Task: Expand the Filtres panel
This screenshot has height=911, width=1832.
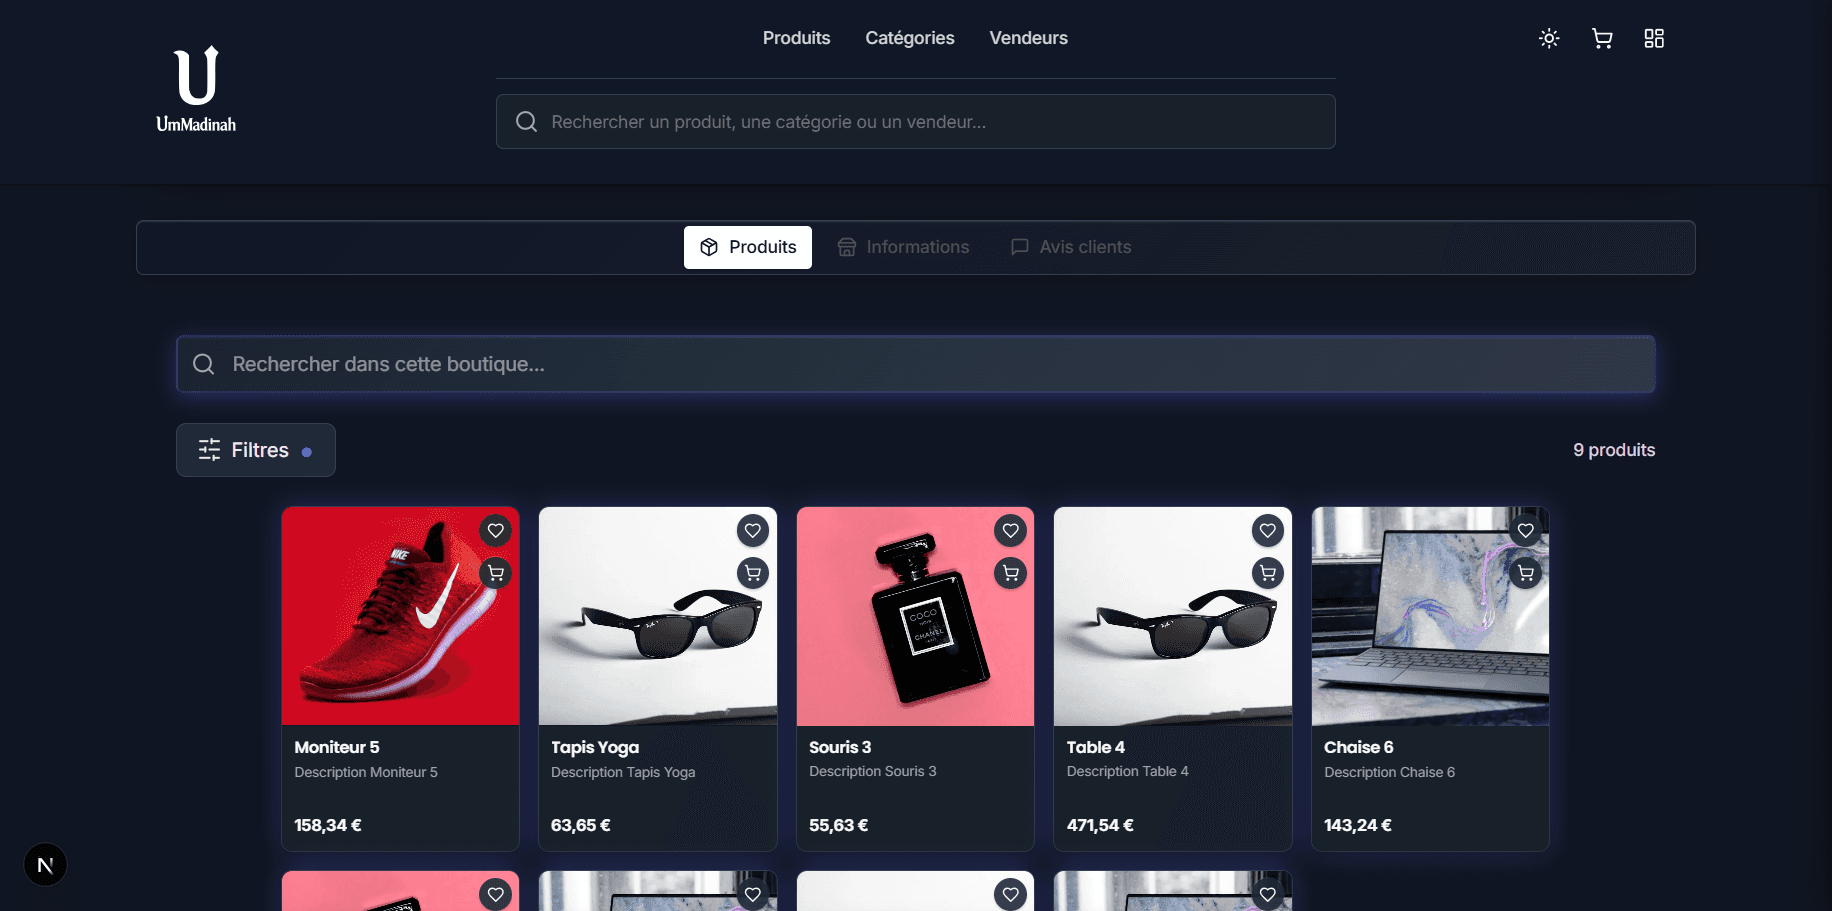Action: pos(256,450)
